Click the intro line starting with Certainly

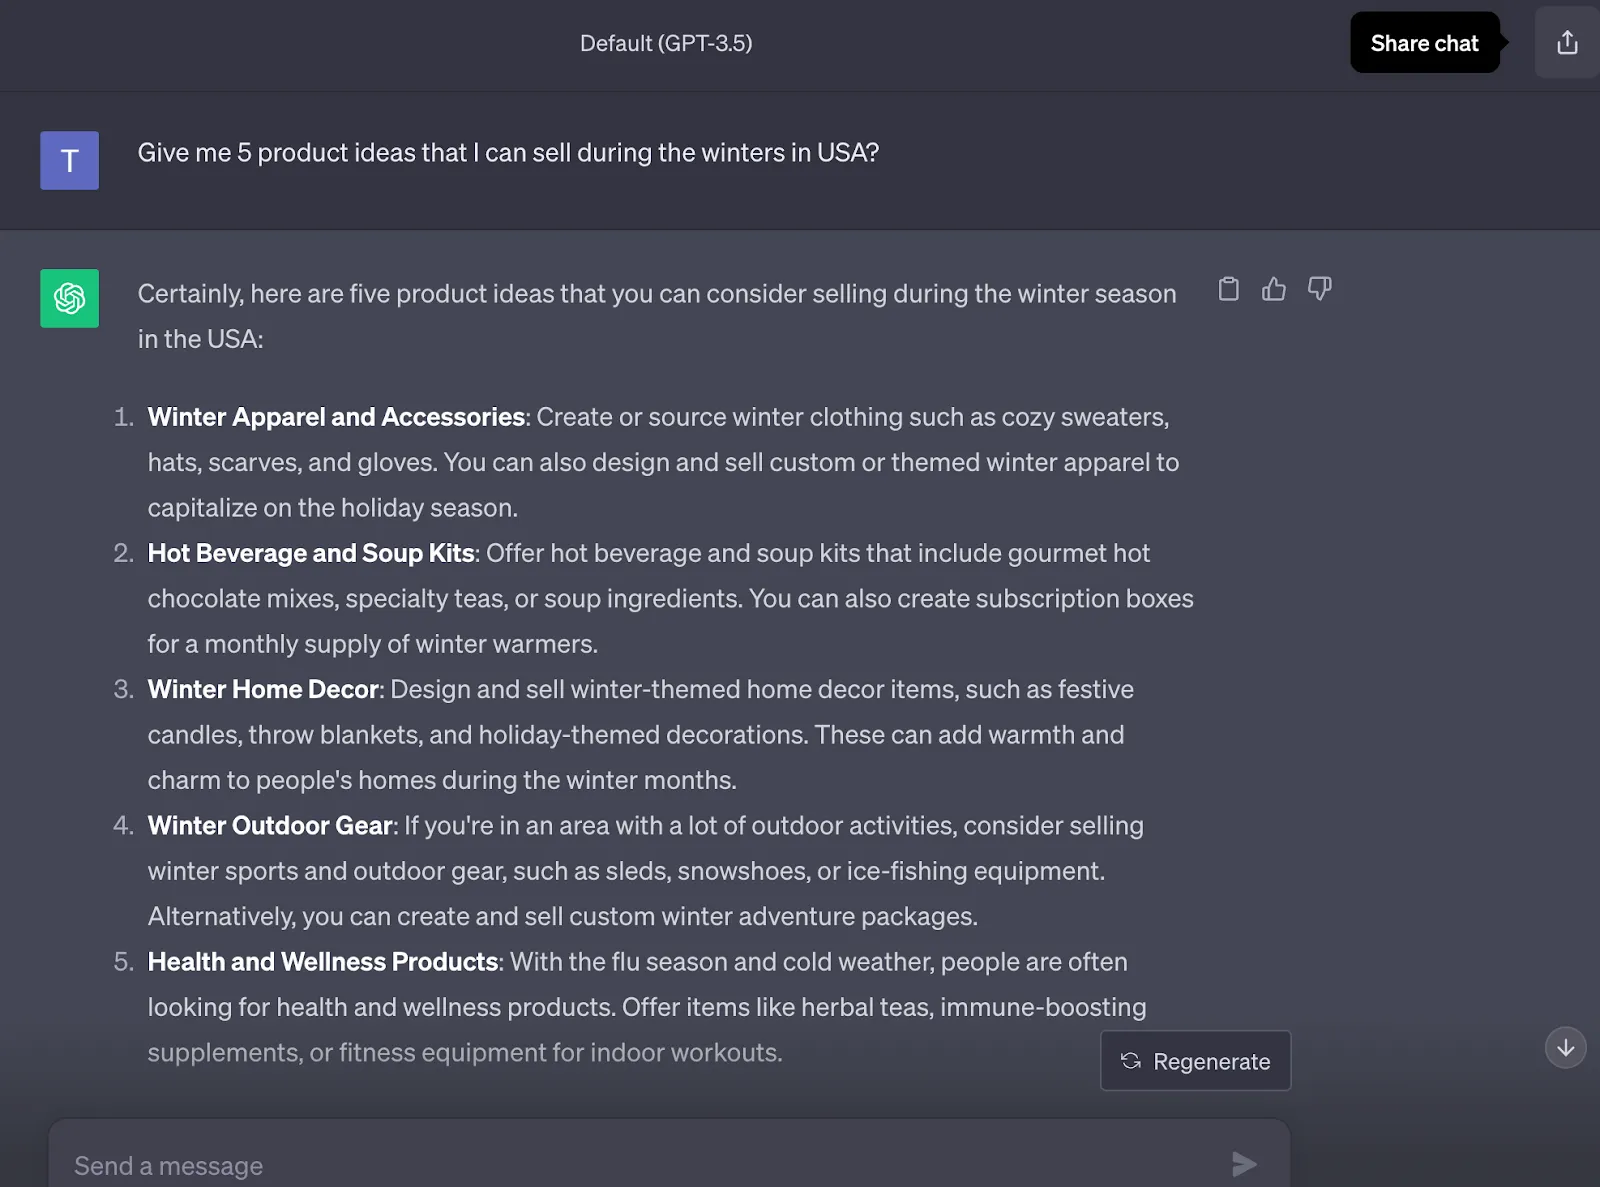pyautogui.click(x=657, y=293)
